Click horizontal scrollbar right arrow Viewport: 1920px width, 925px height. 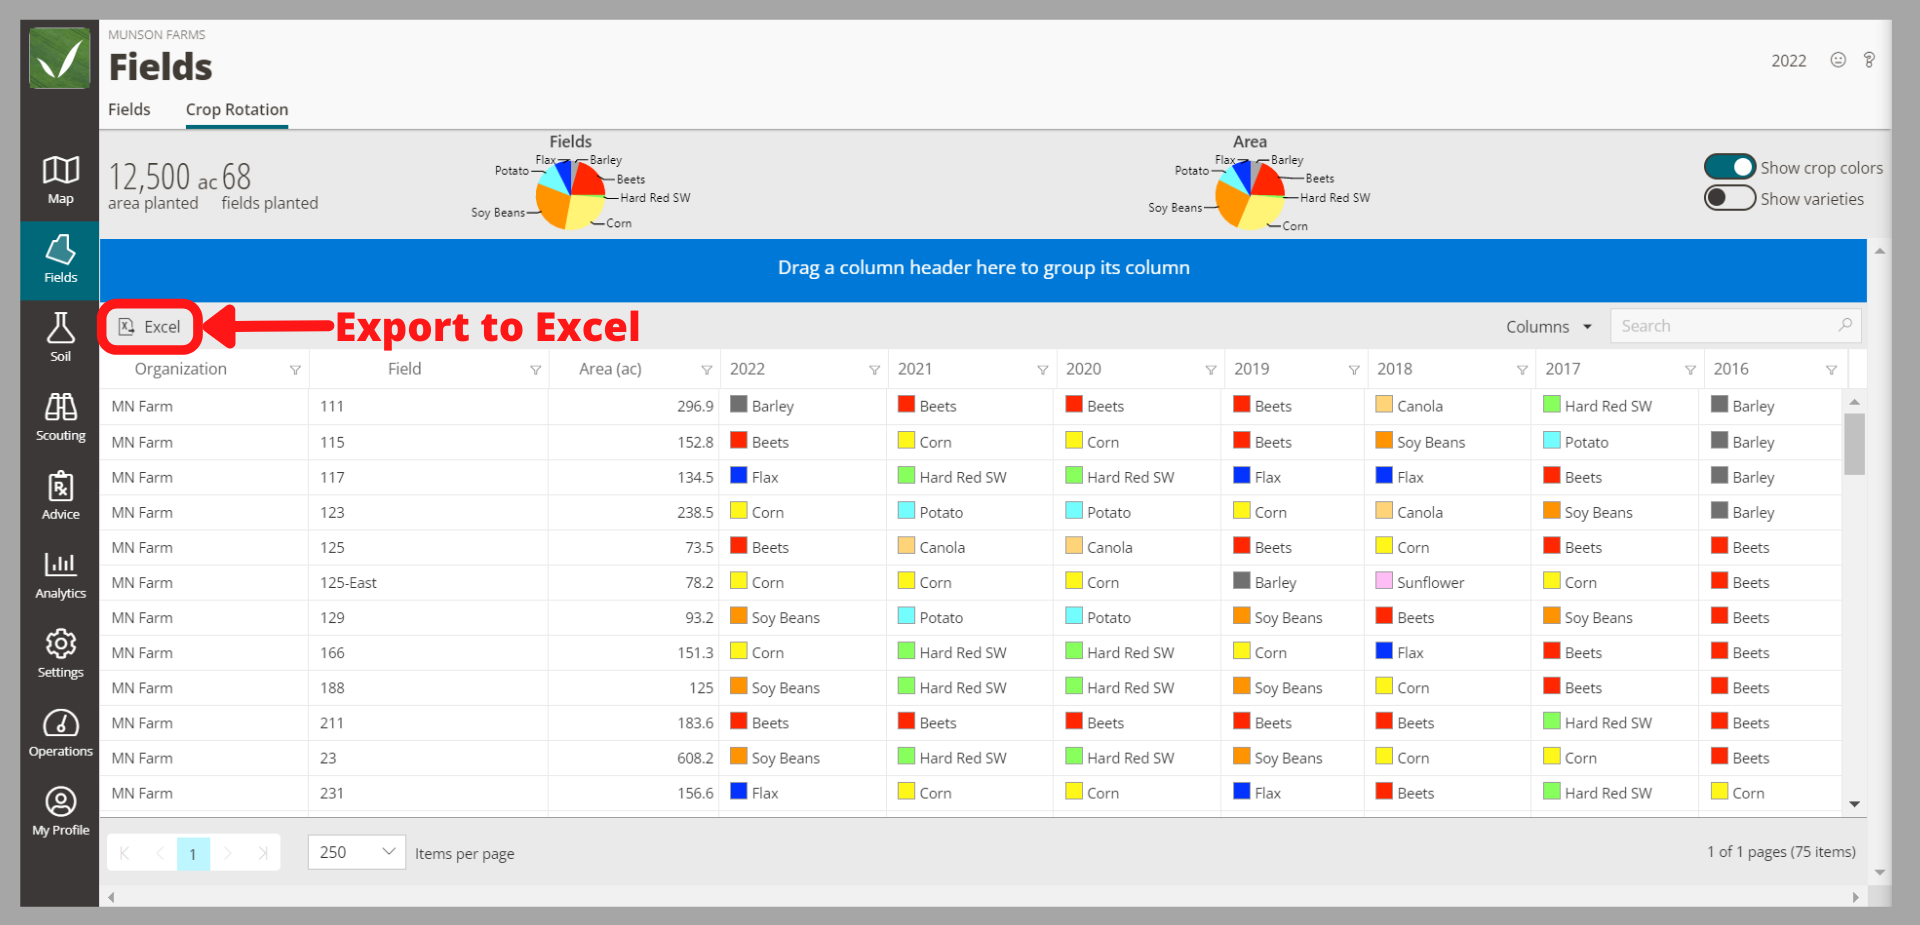coord(1855,897)
